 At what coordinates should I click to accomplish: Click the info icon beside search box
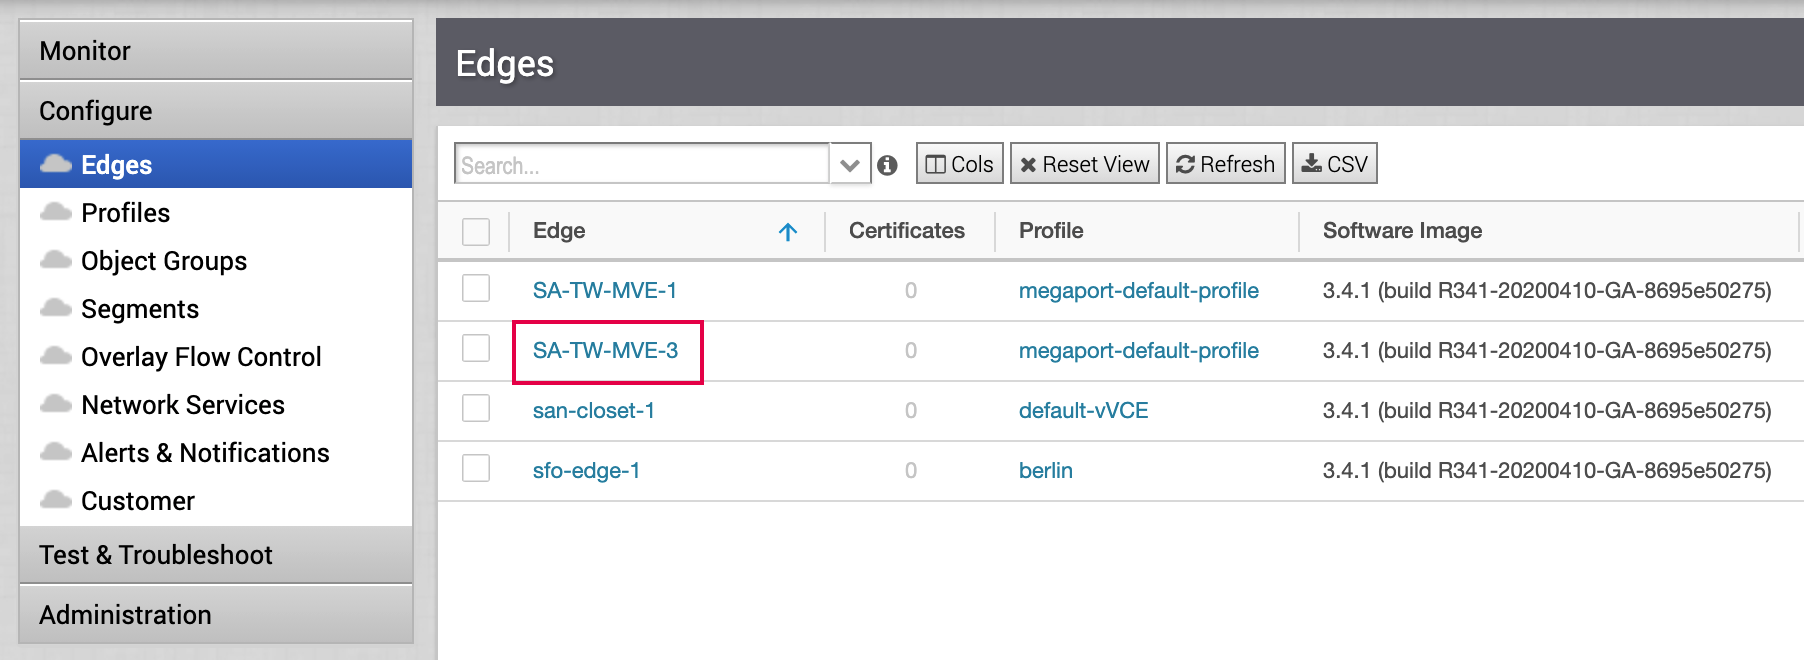pyautogui.click(x=887, y=165)
